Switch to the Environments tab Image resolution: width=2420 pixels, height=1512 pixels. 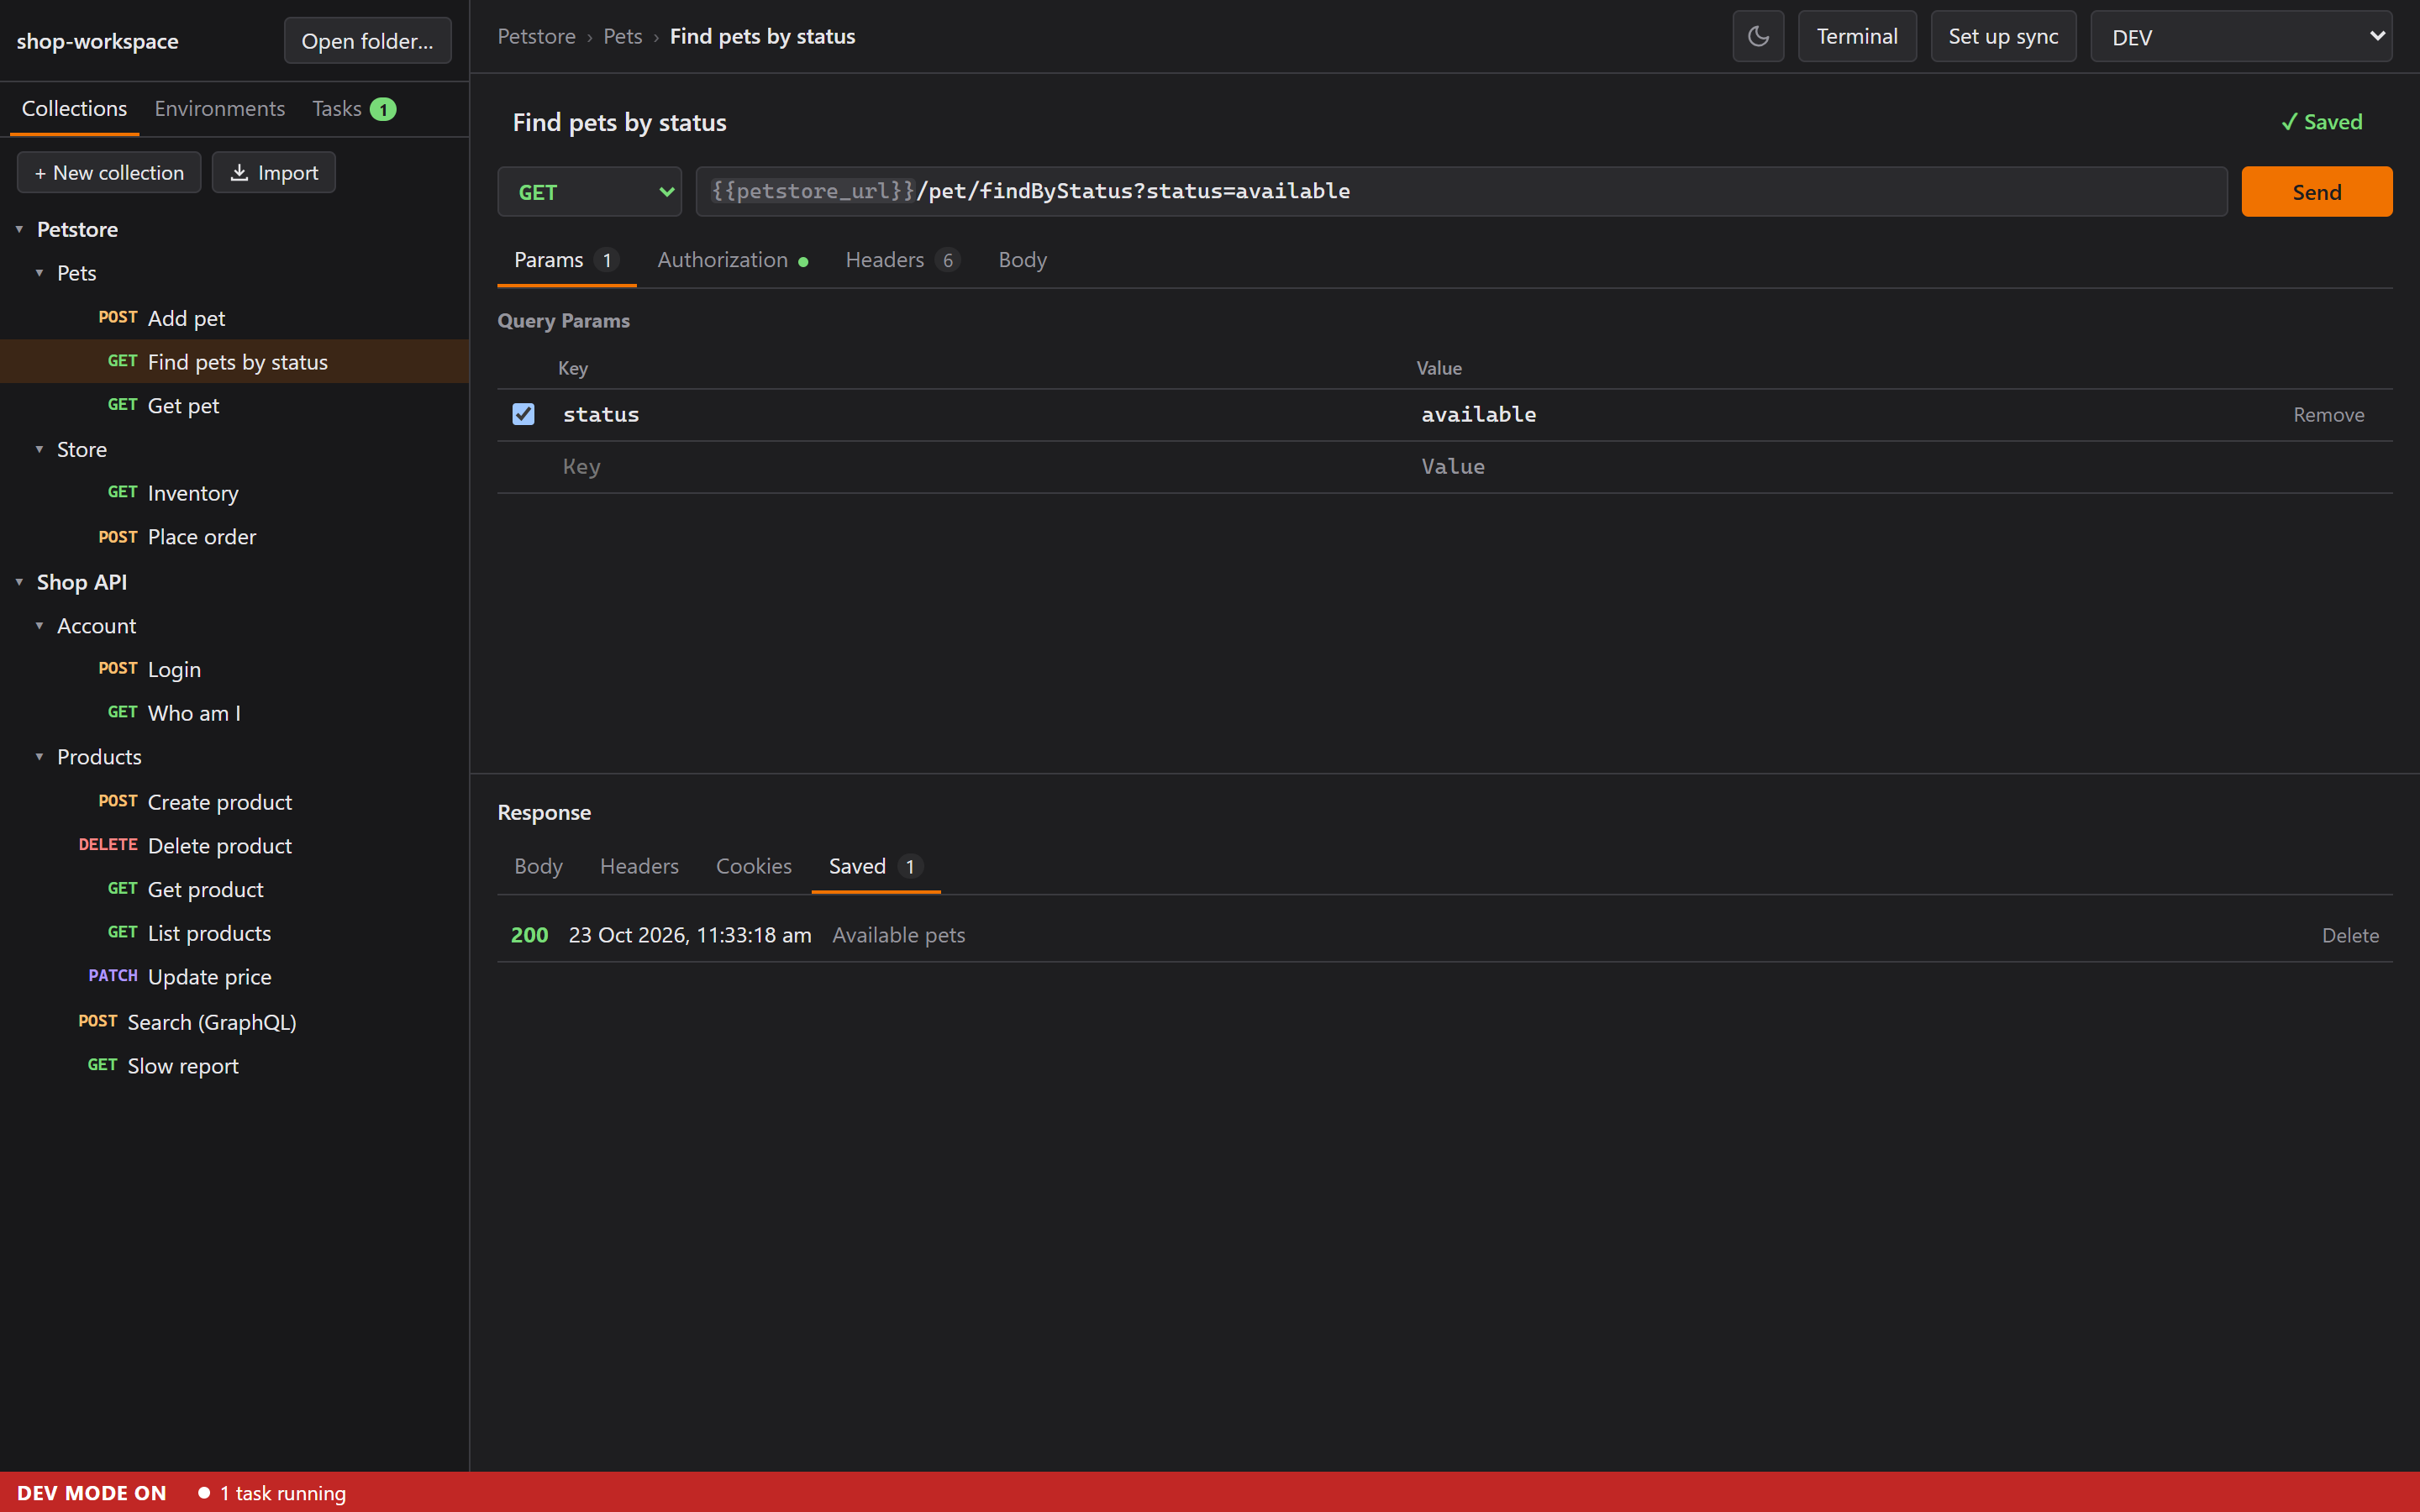219,108
